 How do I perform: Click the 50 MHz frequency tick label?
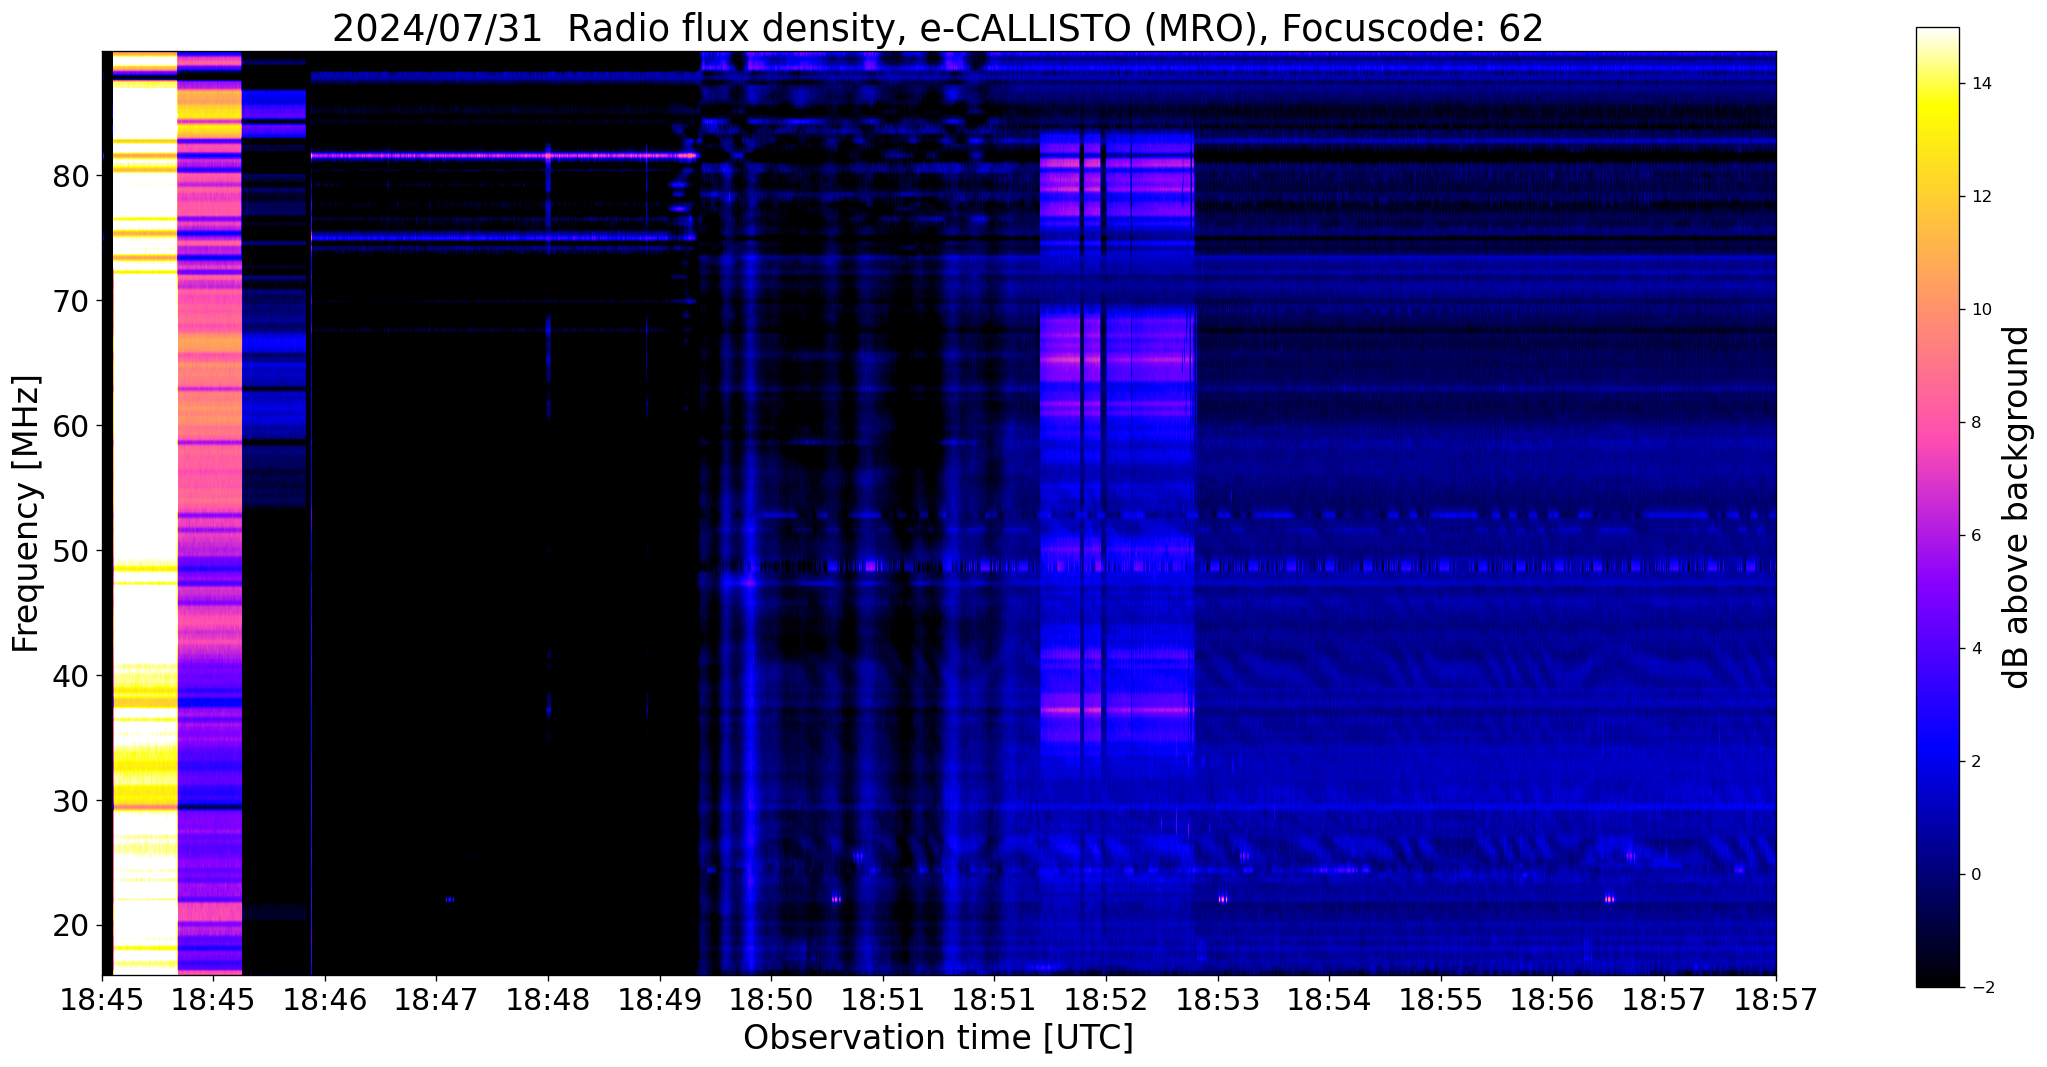(71, 551)
